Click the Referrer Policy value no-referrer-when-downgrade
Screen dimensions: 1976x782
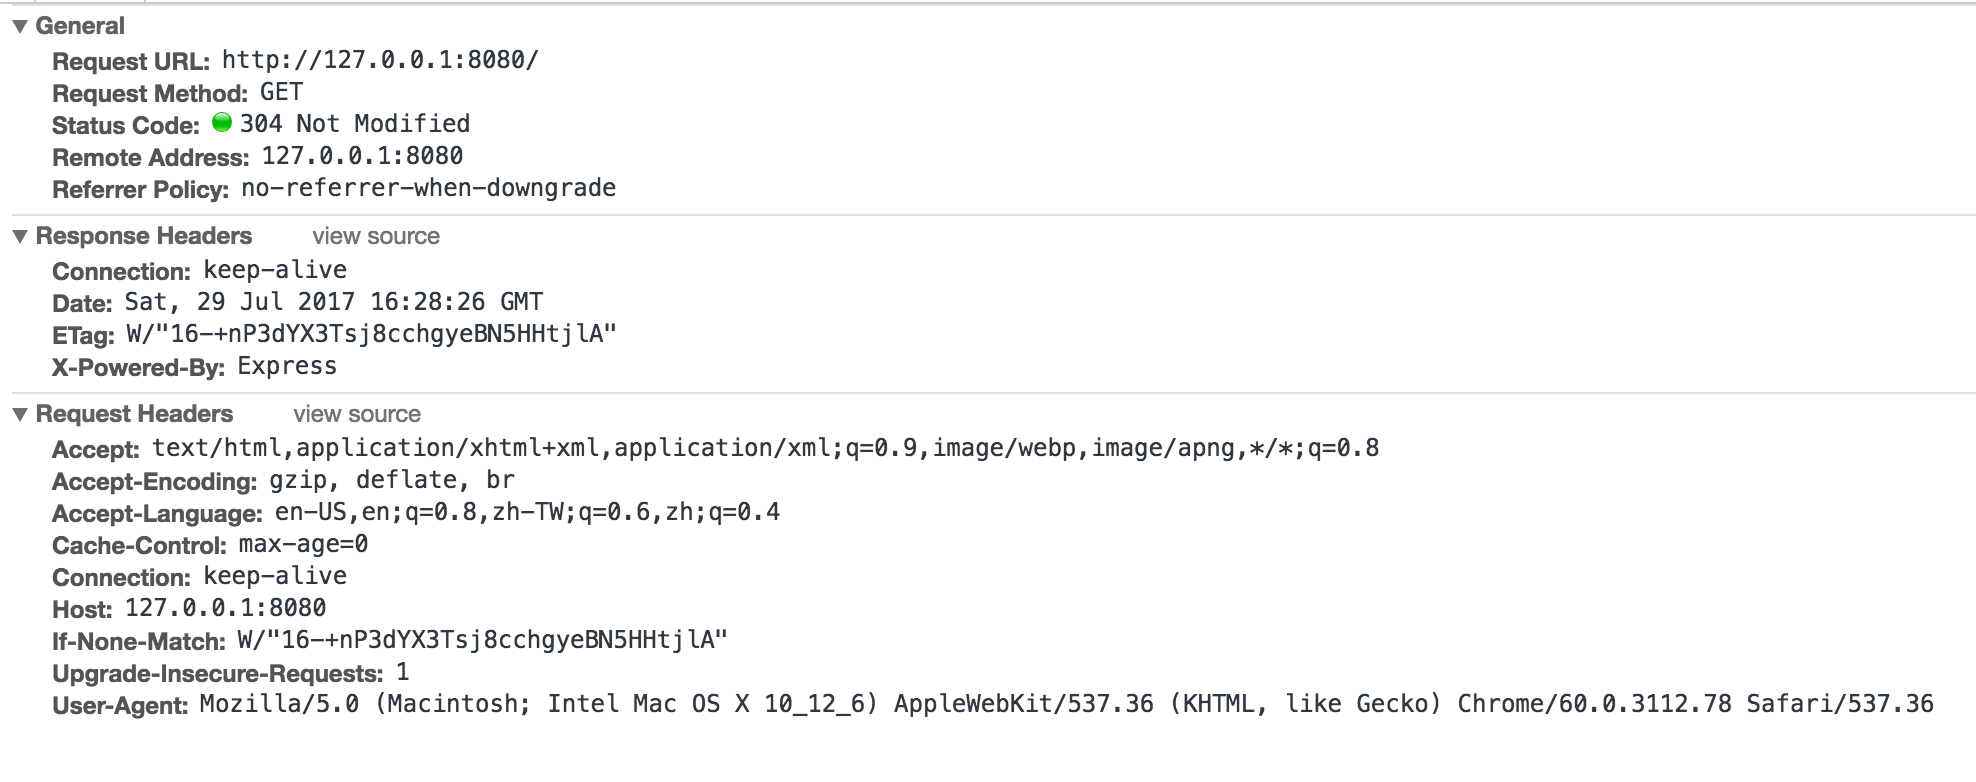pyautogui.click(x=429, y=188)
